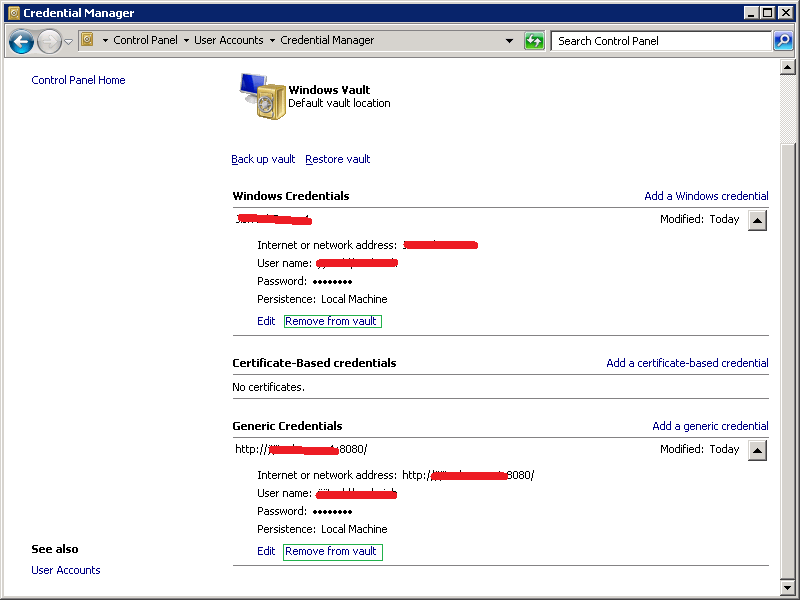The image size is (800, 600).
Task: Go back with the blue Back arrow
Action: [x=21, y=41]
